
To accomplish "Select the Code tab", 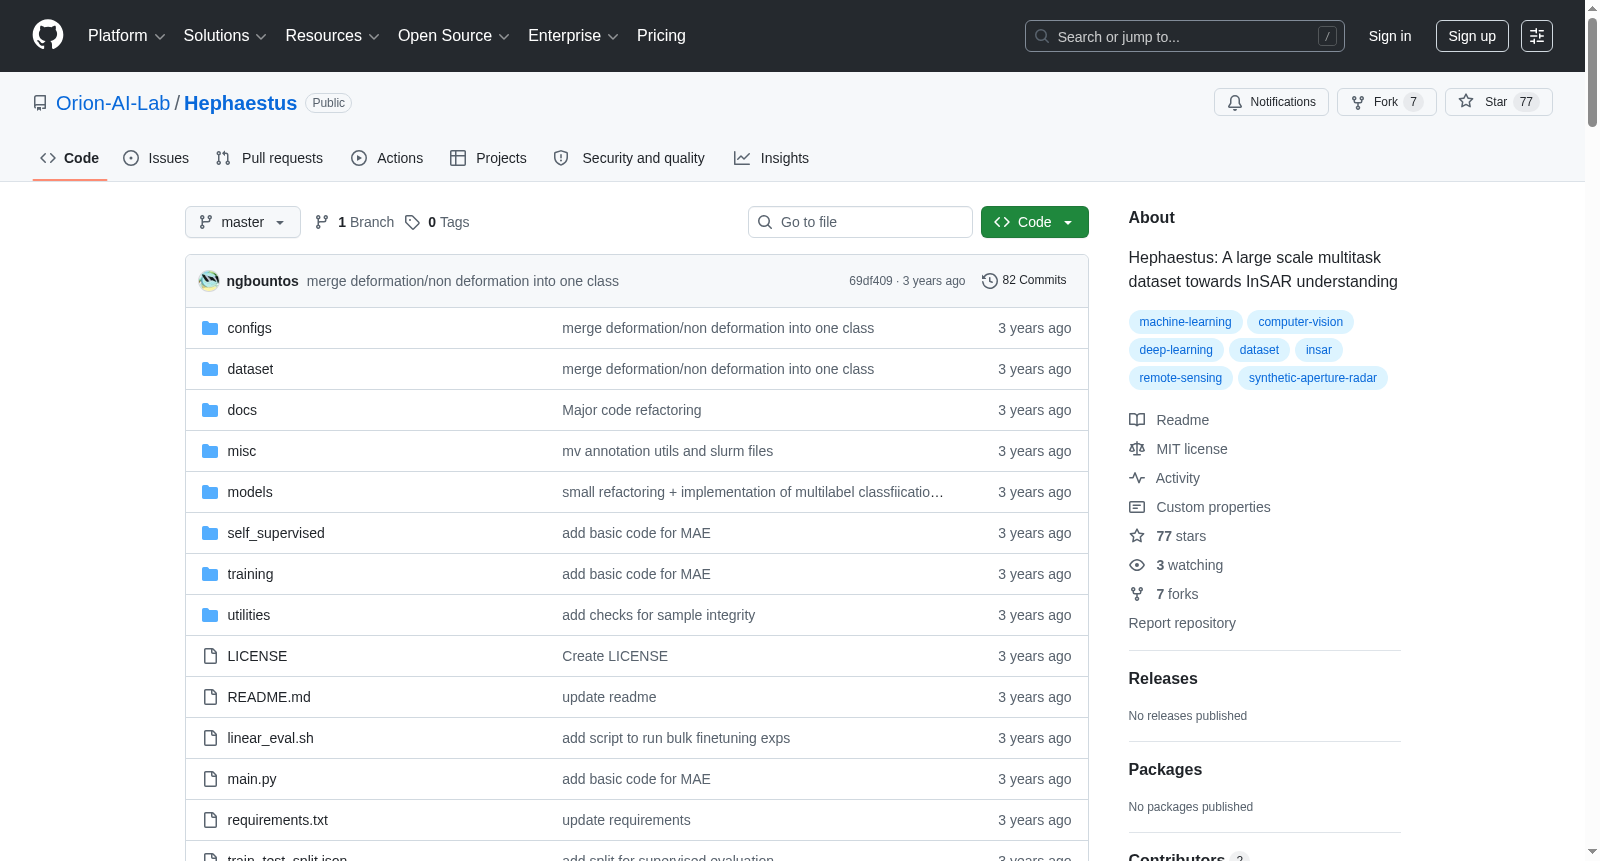I will [70, 158].
